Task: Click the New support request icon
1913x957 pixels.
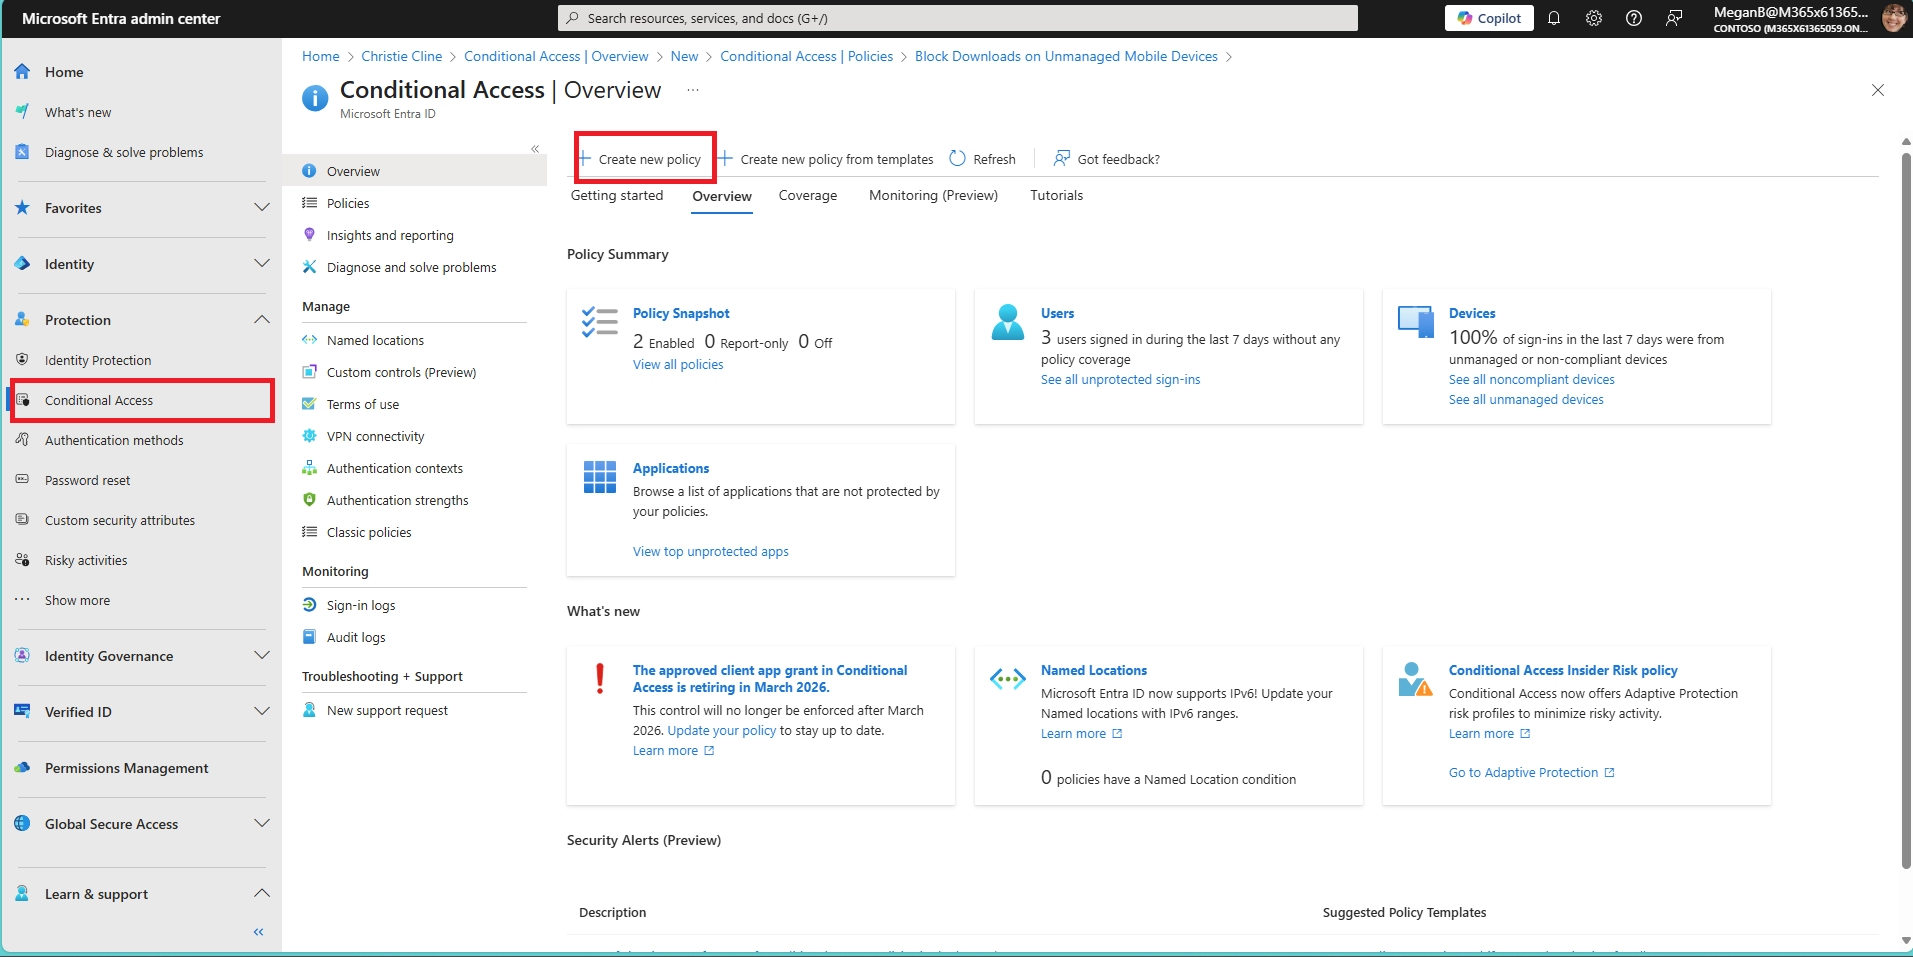Action: (x=310, y=710)
